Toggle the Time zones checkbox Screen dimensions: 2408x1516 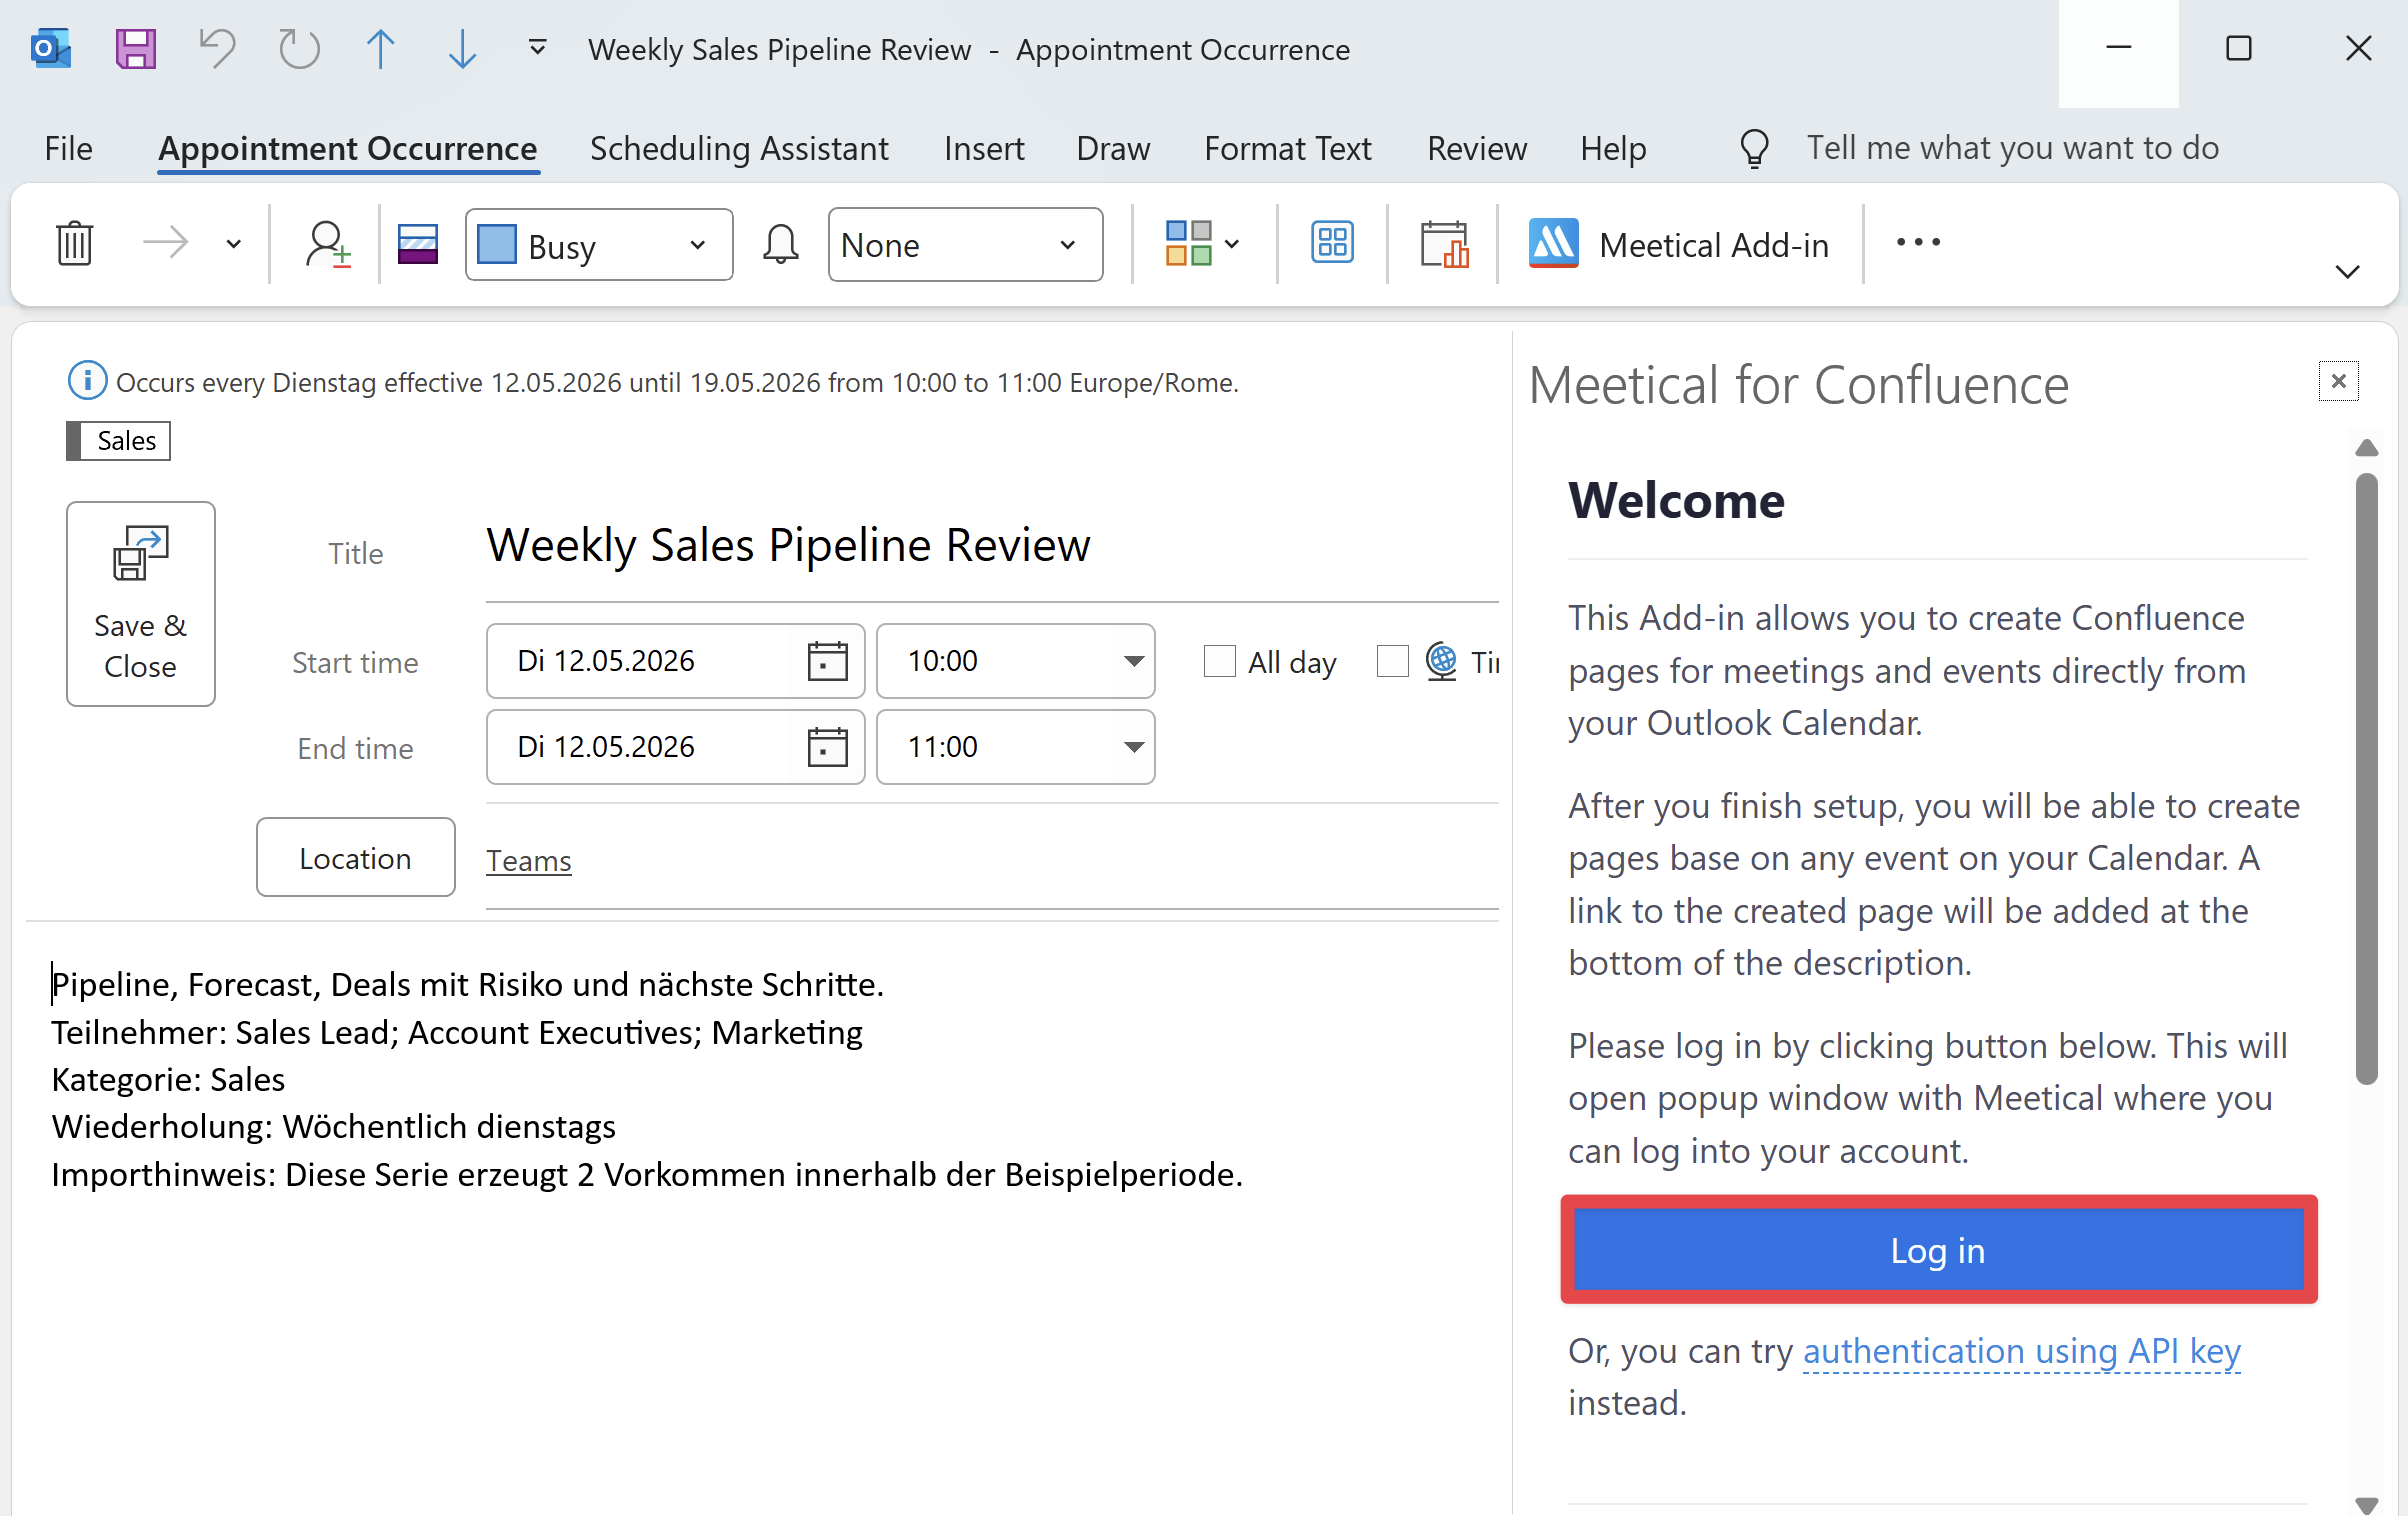(1392, 661)
